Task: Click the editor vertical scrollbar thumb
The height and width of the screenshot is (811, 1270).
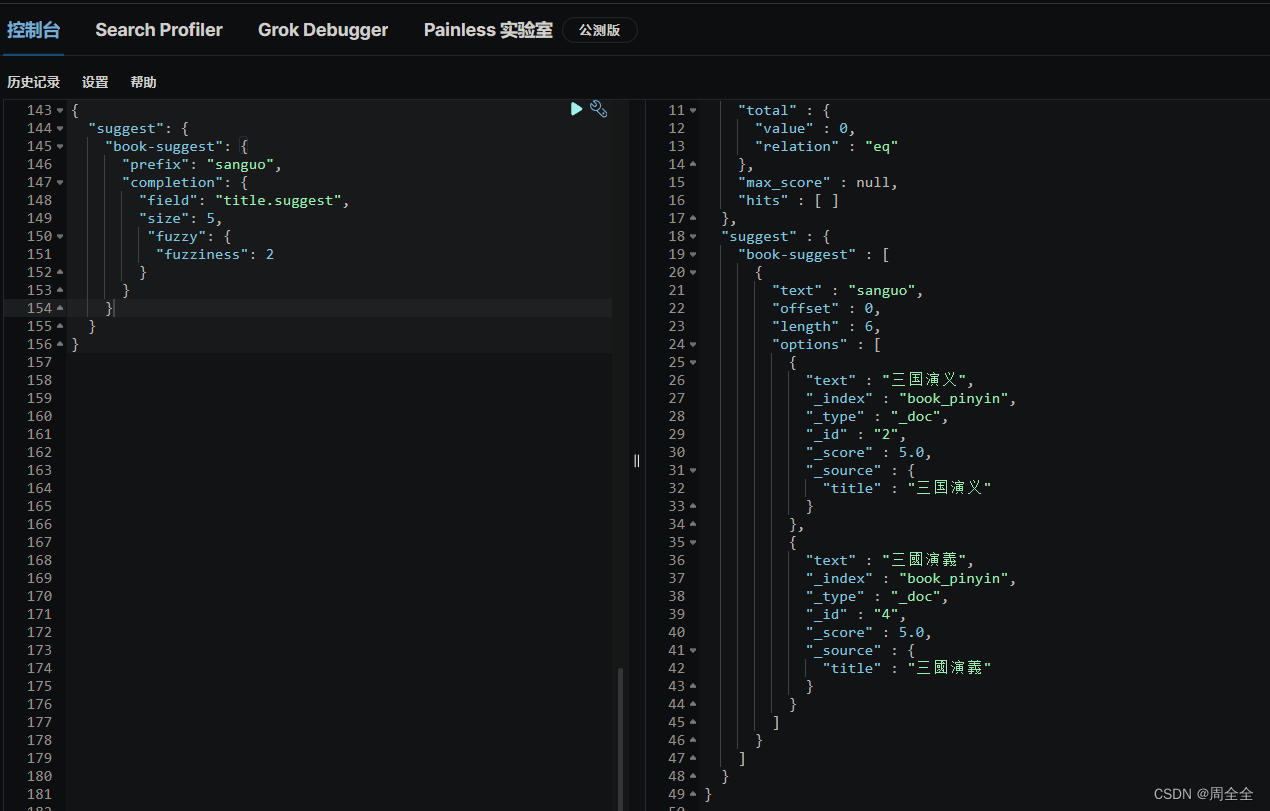Action: pos(620,738)
